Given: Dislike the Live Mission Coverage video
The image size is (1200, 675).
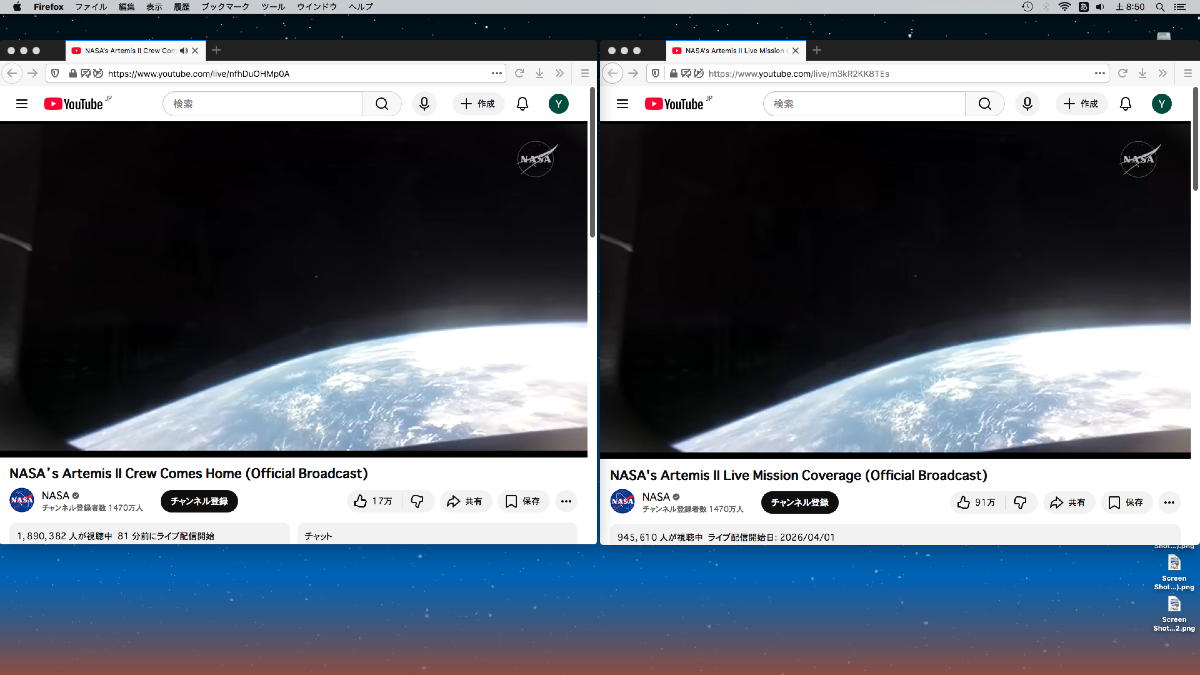Looking at the screenshot, I should (1020, 502).
